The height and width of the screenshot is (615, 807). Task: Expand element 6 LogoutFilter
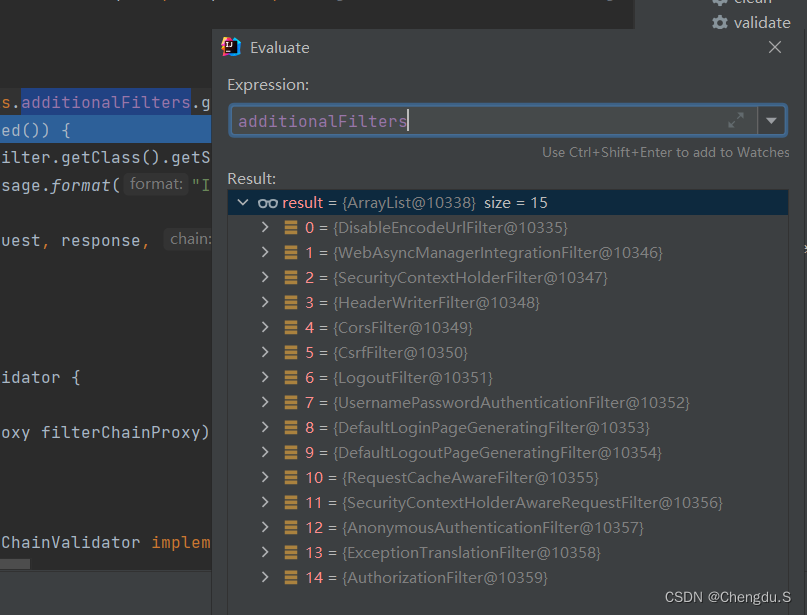click(265, 377)
